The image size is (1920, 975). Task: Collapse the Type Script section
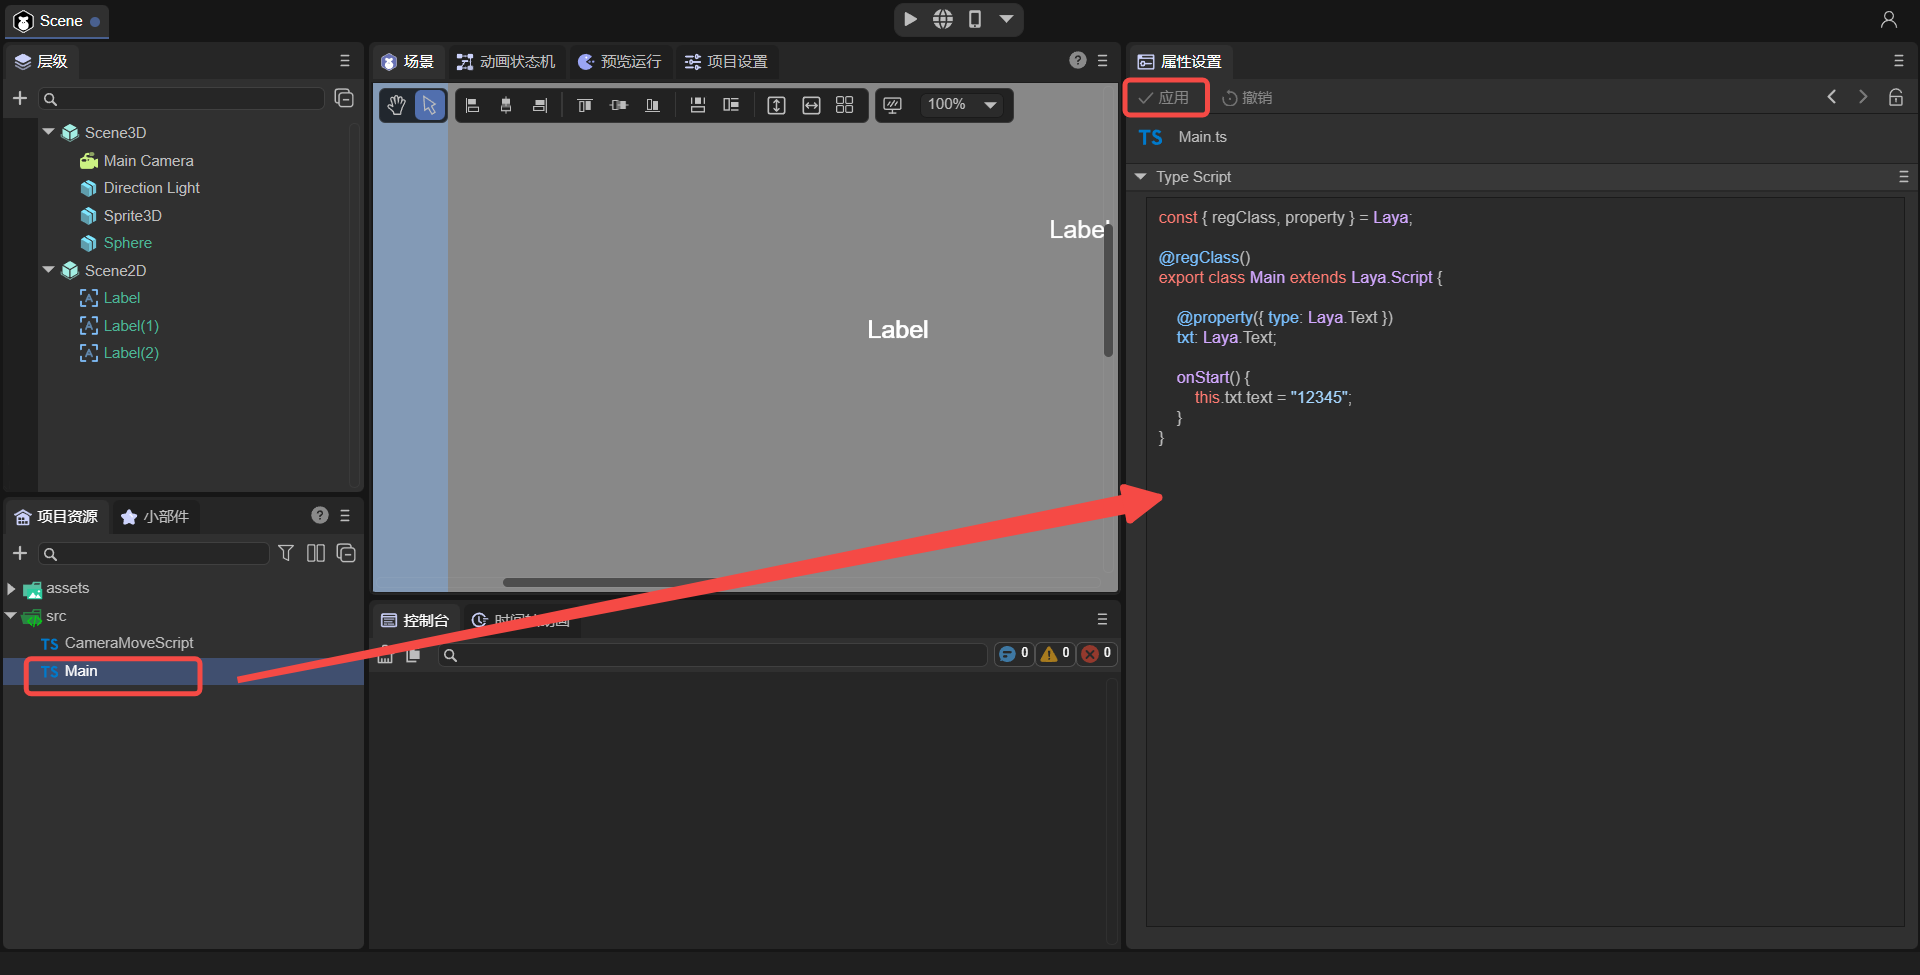(x=1140, y=177)
